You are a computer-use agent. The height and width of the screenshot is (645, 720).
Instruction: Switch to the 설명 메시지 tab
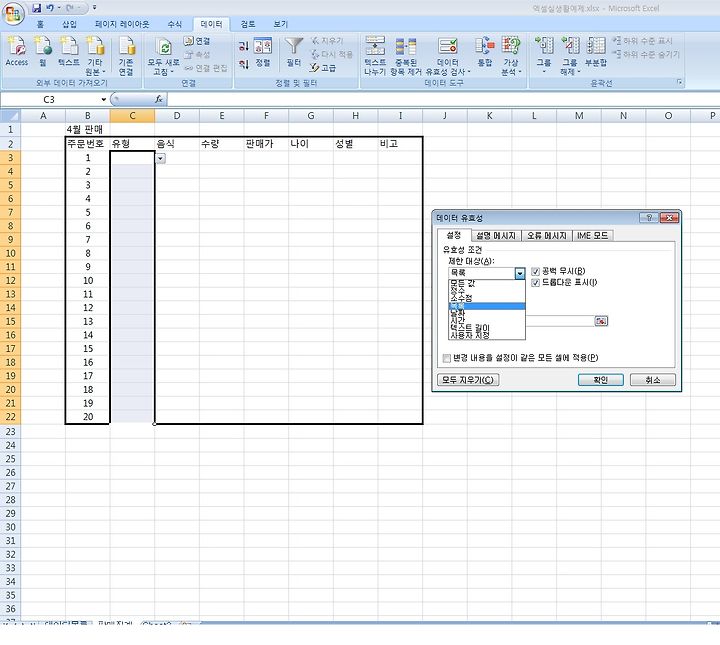click(x=496, y=236)
